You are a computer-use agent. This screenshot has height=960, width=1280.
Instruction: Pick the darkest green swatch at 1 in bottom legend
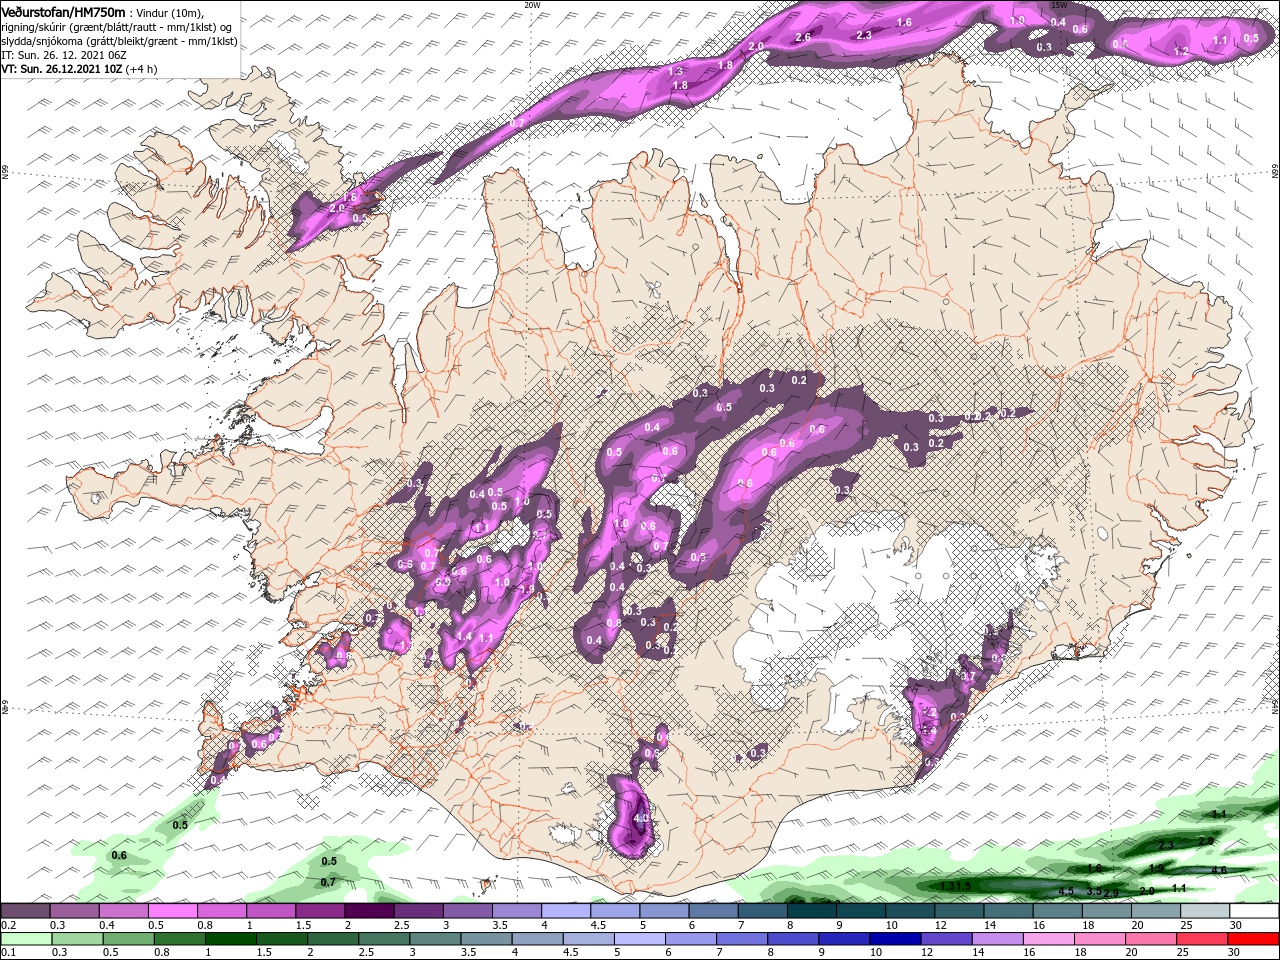tap(231, 938)
